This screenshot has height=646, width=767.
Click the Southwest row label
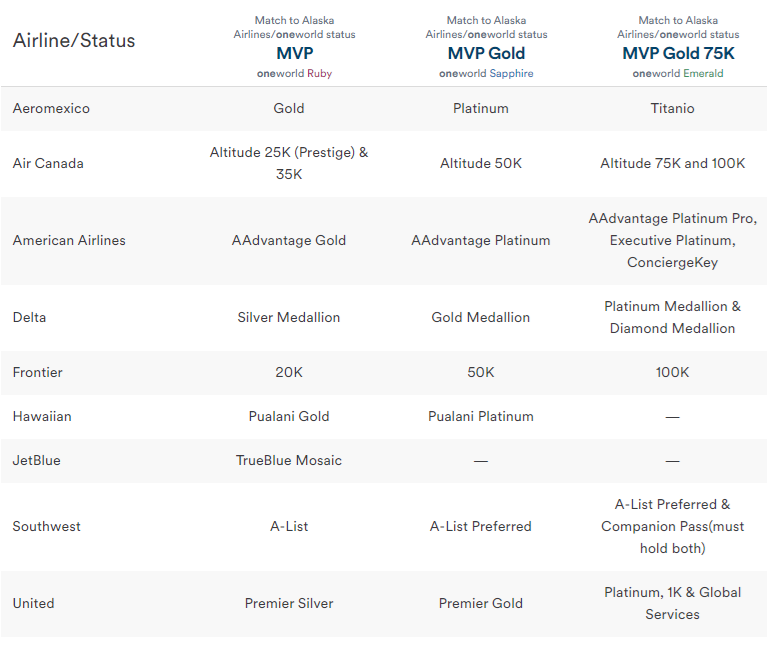(x=47, y=526)
